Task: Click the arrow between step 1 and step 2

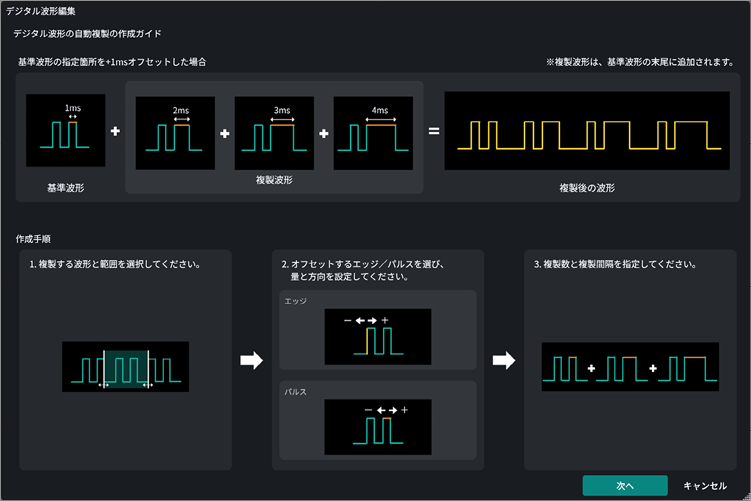Action: 251,360
